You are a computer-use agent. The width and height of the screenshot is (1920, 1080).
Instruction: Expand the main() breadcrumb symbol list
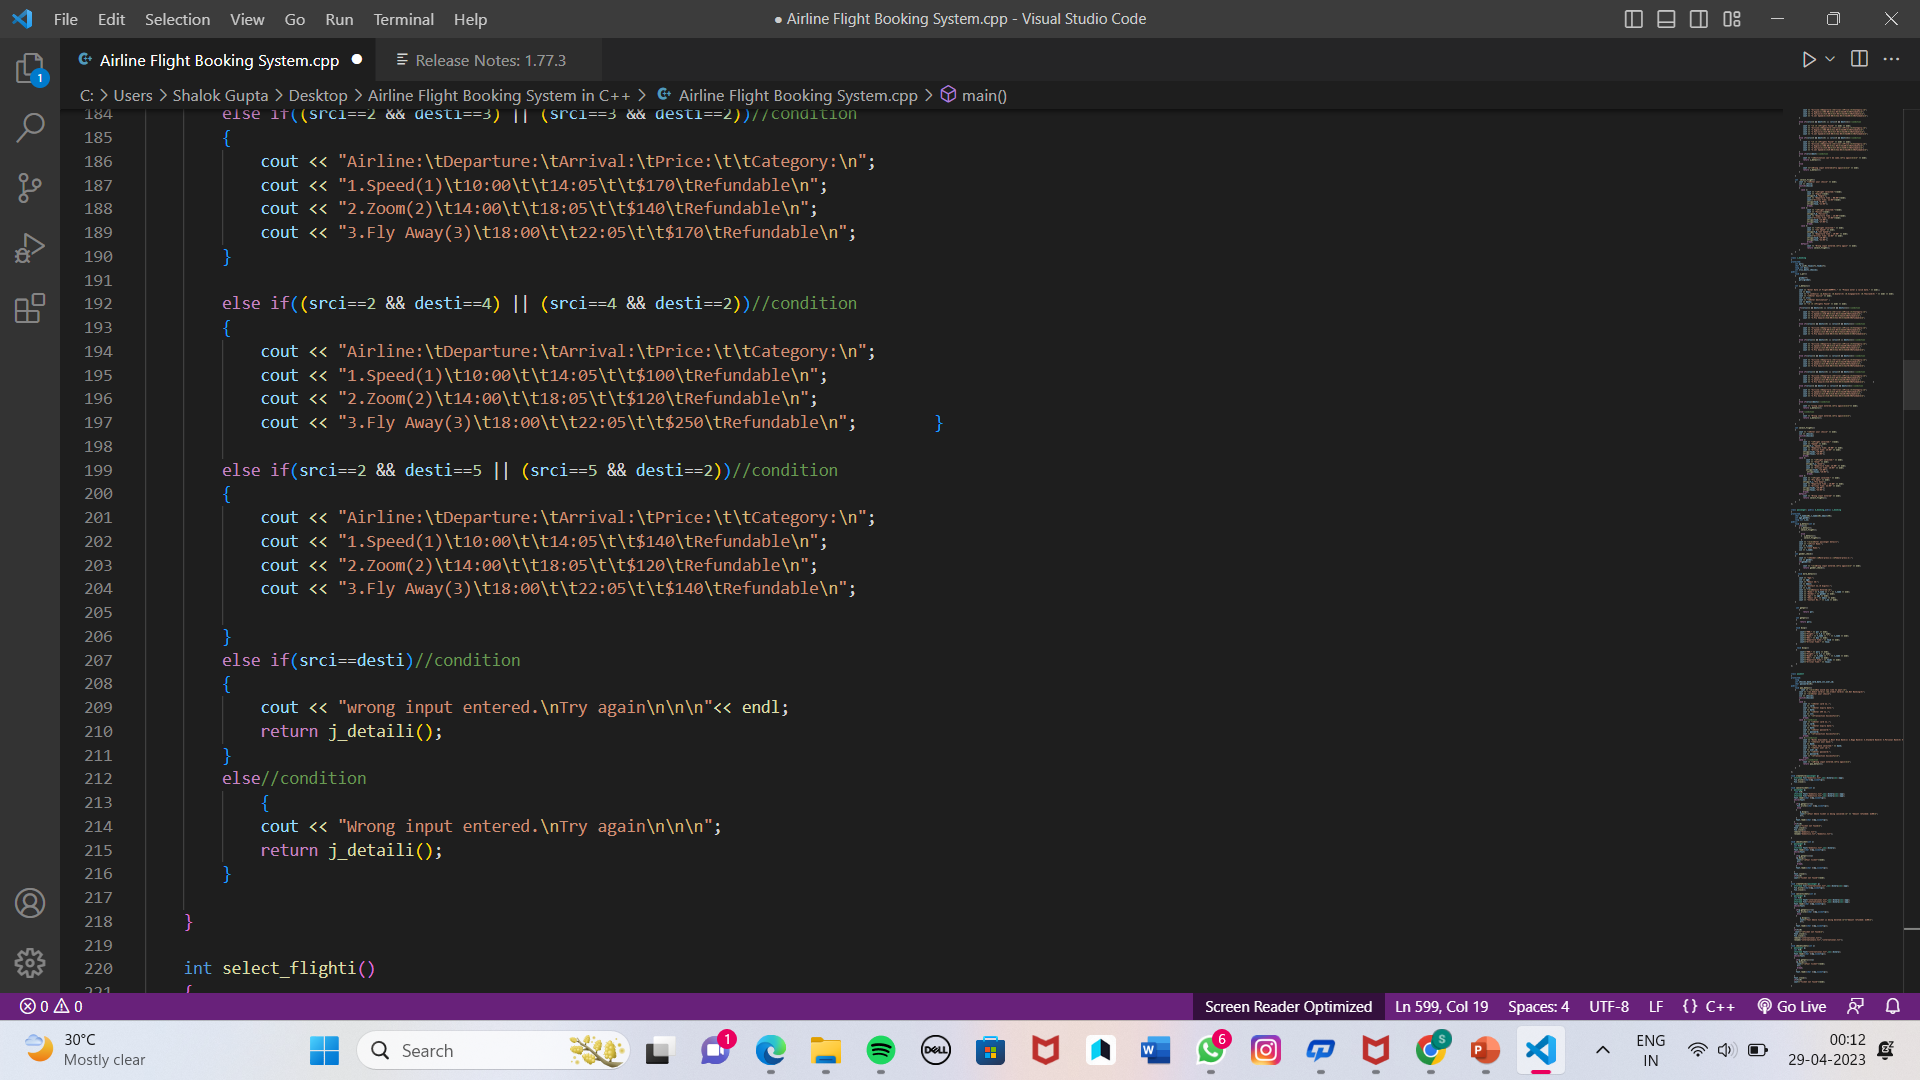pyautogui.click(x=983, y=95)
